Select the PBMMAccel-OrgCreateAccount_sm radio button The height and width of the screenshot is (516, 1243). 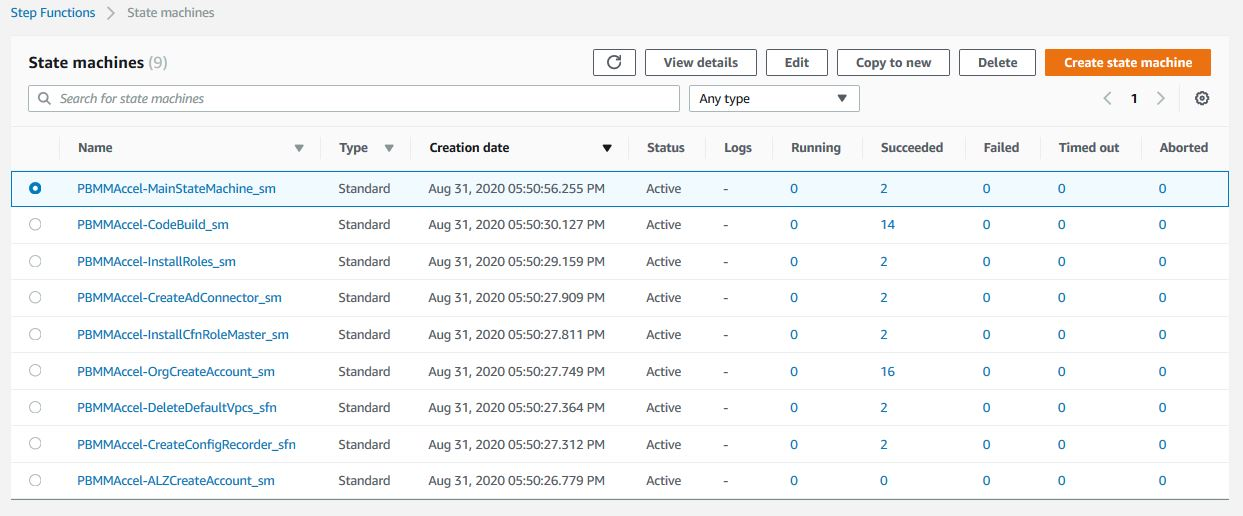[36, 371]
